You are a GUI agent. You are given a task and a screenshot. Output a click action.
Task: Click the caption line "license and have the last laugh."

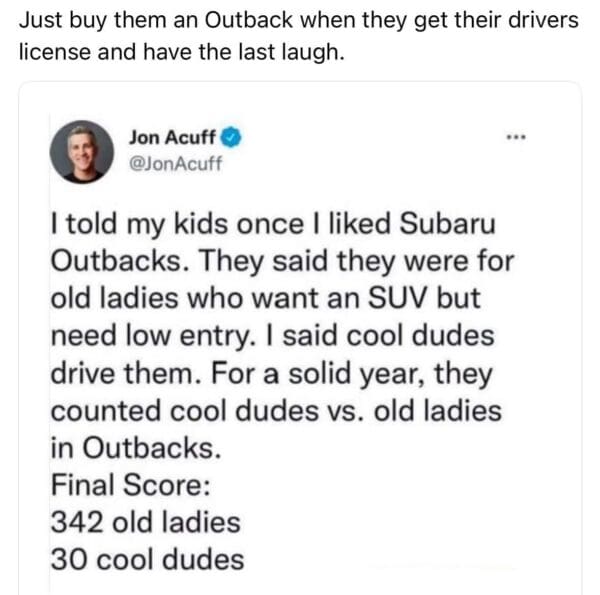pyautogui.click(x=181, y=51)
